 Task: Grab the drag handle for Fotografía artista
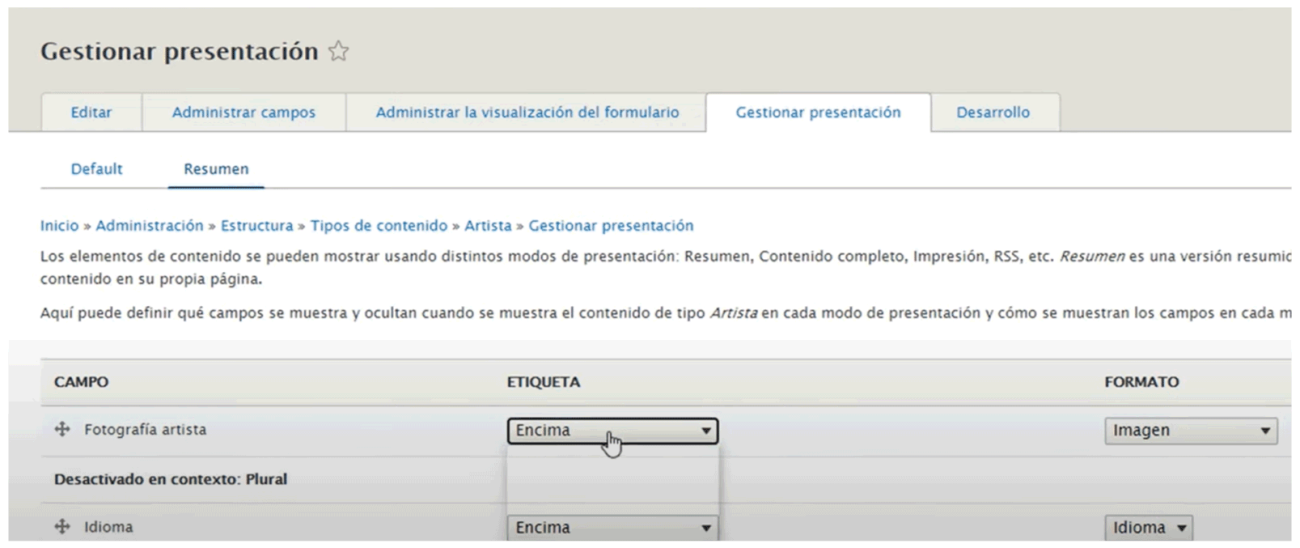(x=61, y=431)
